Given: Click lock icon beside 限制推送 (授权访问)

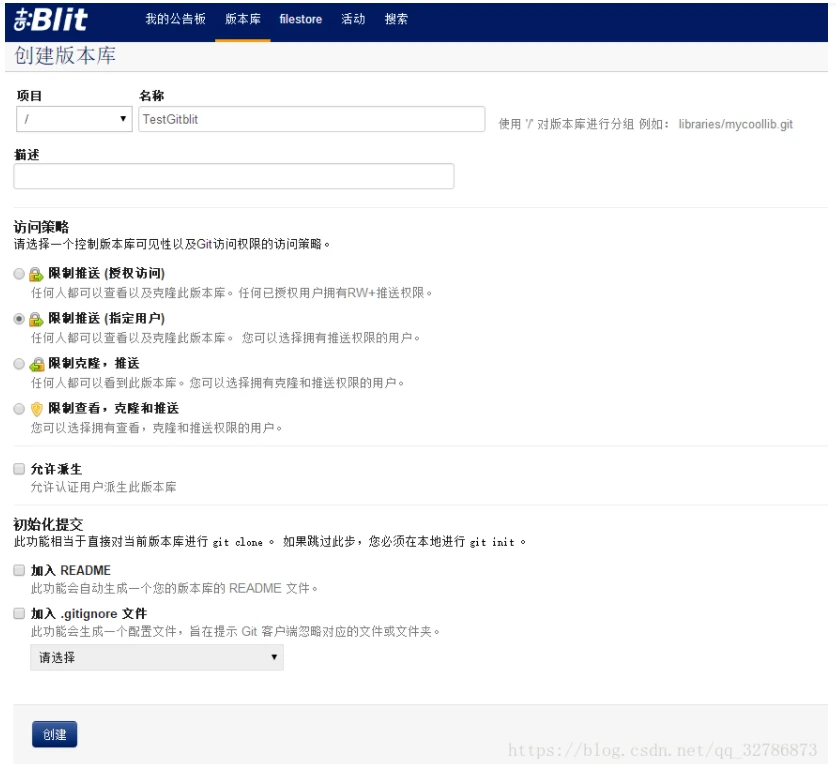Looking at the screenshot, I should click(x=36, y=274).
